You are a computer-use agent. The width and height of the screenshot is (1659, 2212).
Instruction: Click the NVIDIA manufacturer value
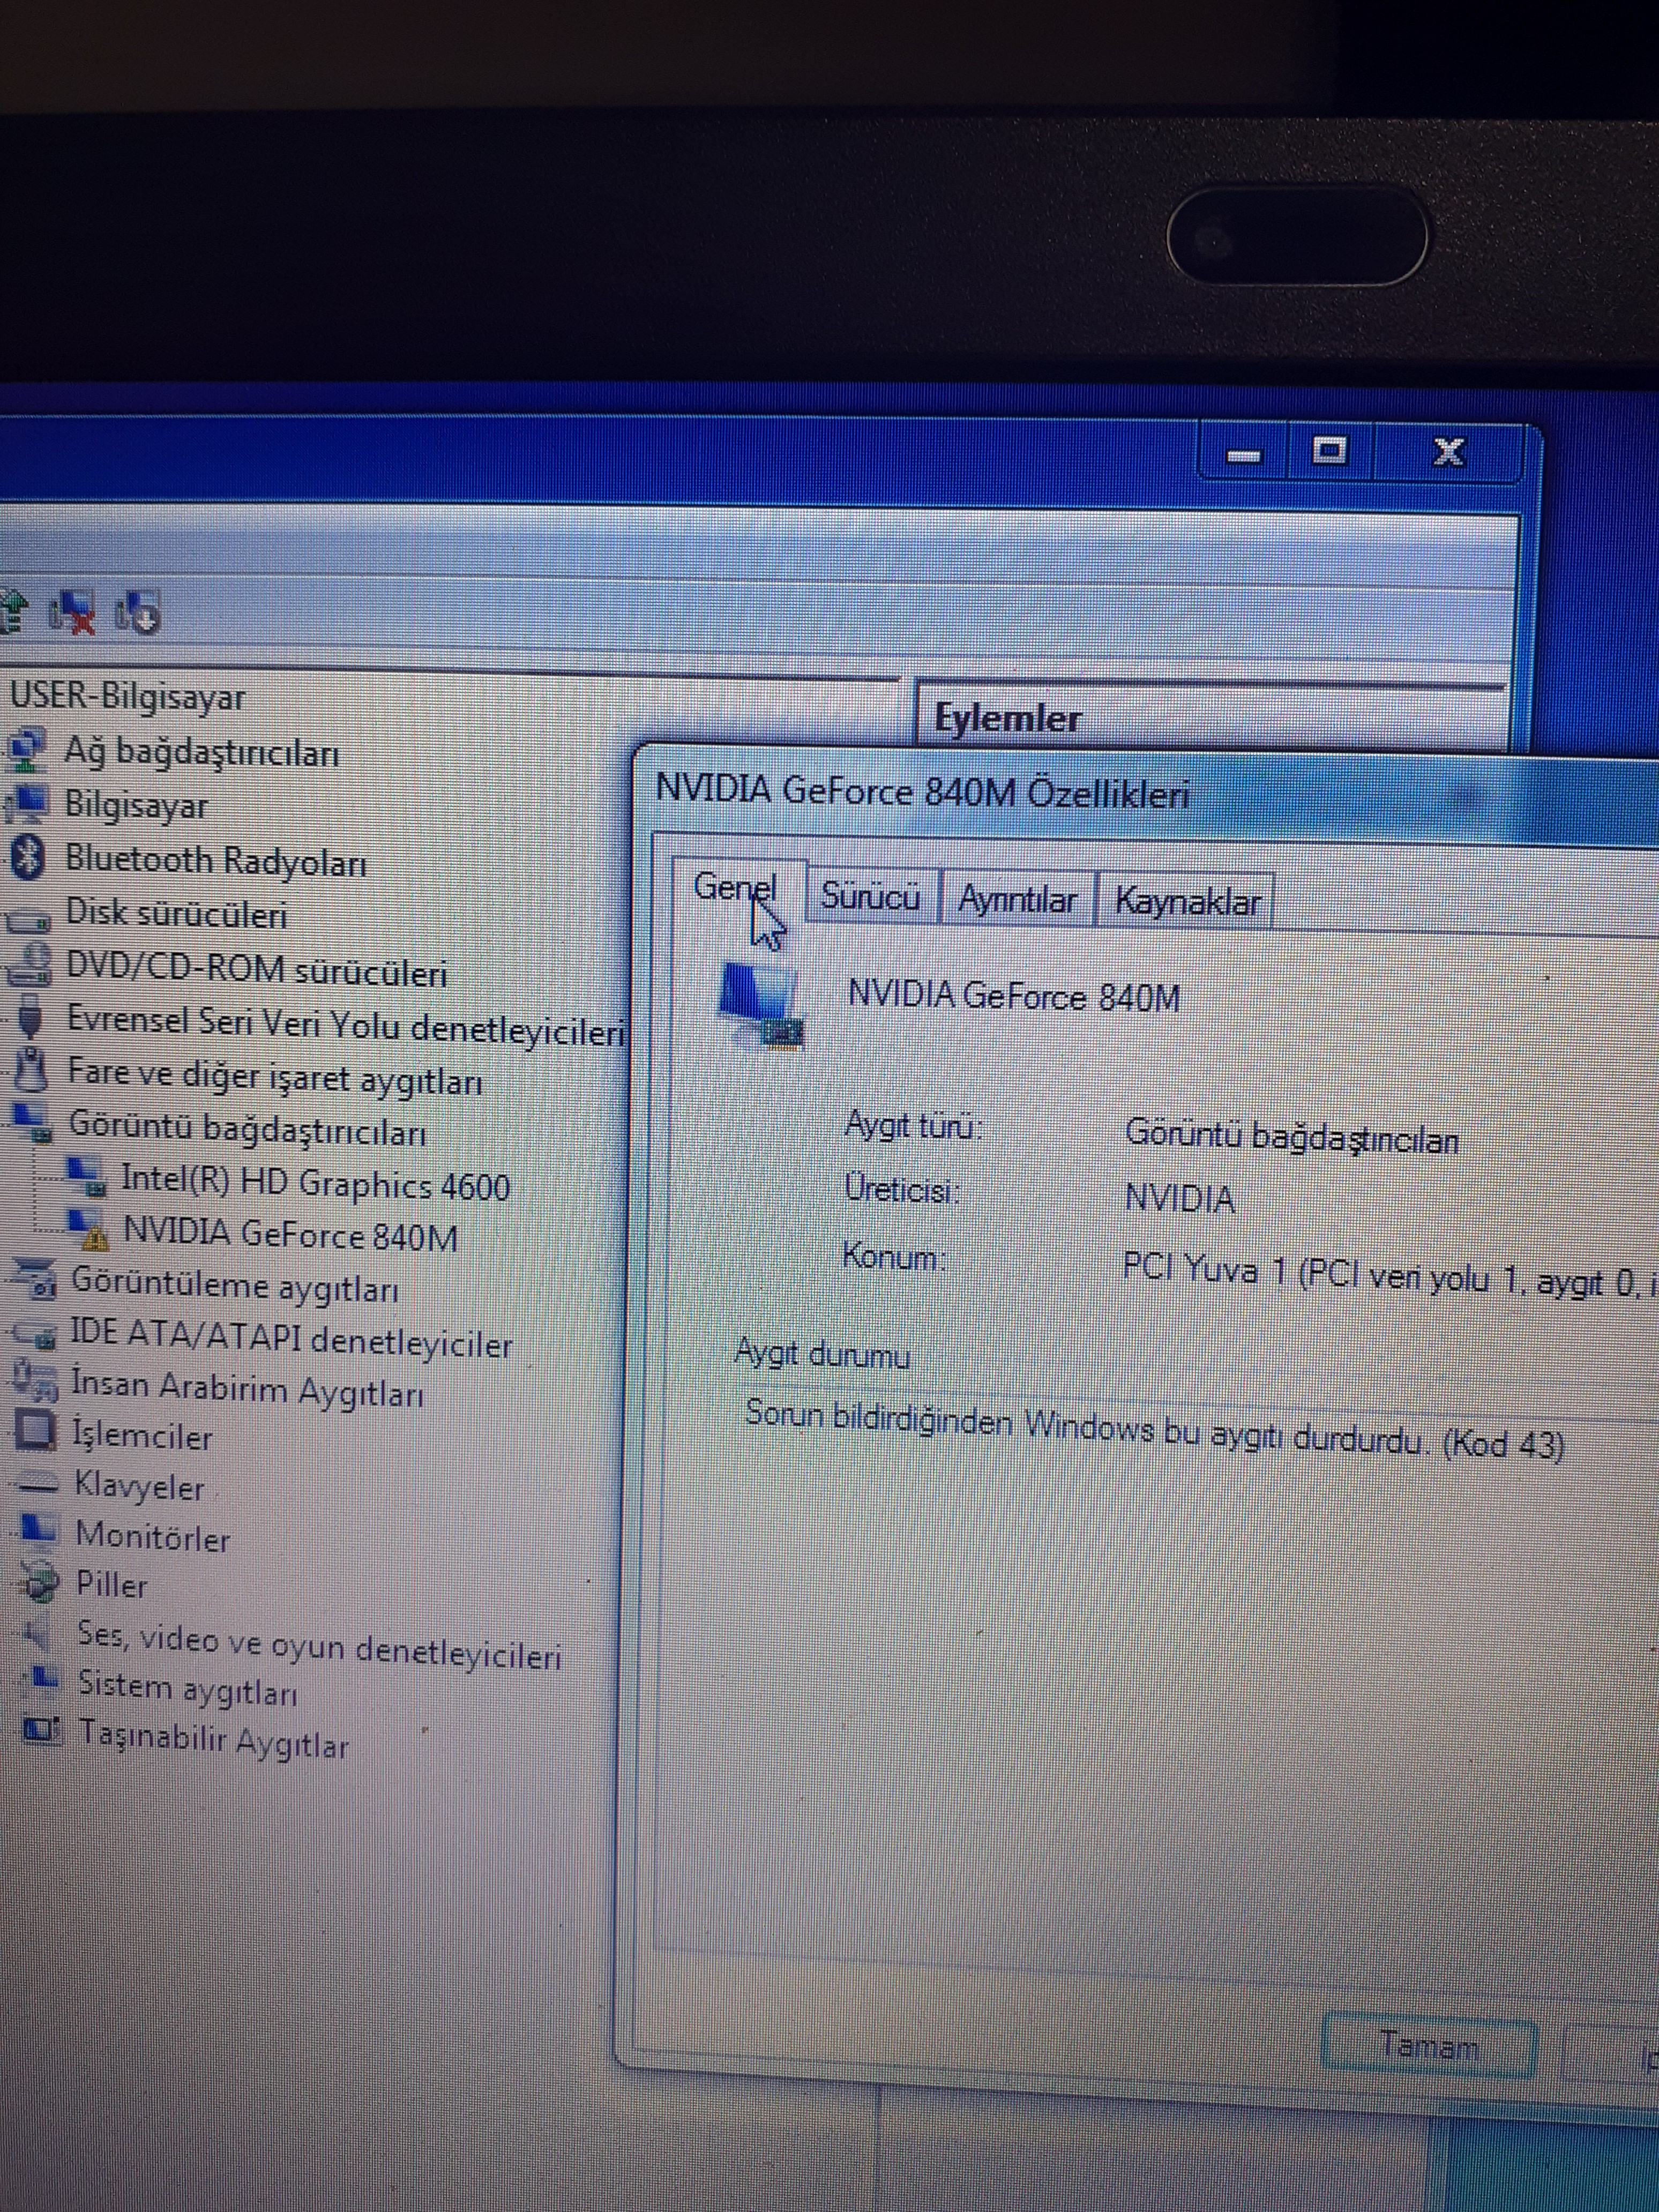pos(1180,1198)
